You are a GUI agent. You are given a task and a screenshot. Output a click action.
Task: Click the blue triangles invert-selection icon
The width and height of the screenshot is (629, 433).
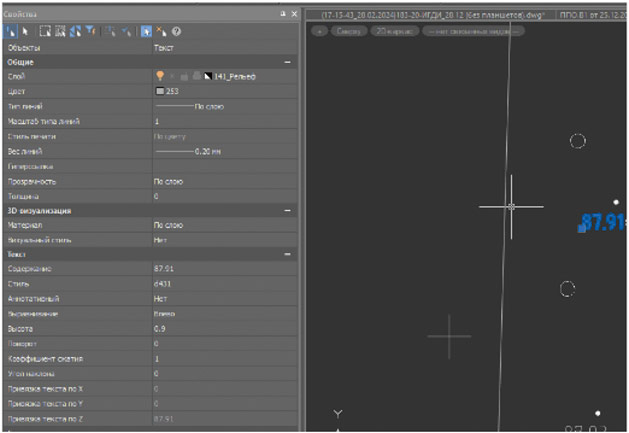(75, 31)
